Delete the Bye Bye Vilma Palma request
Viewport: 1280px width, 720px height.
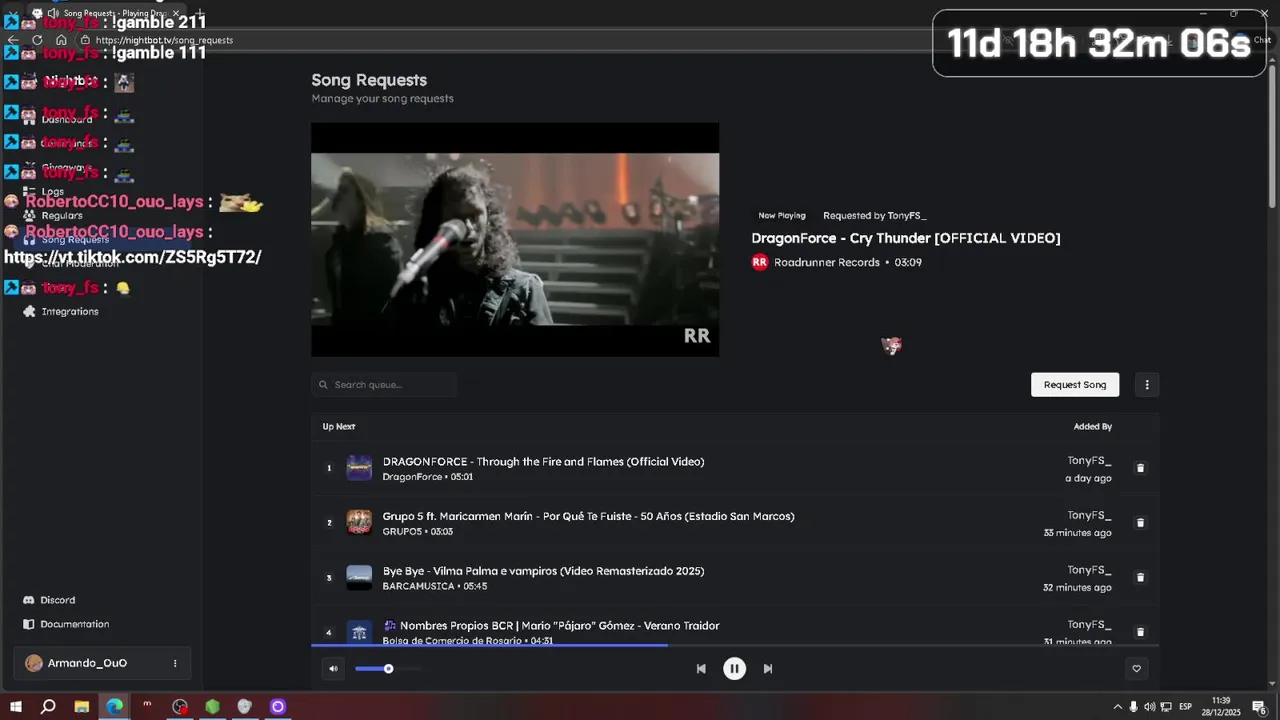pyautogui.click(x=1140, y=578)
